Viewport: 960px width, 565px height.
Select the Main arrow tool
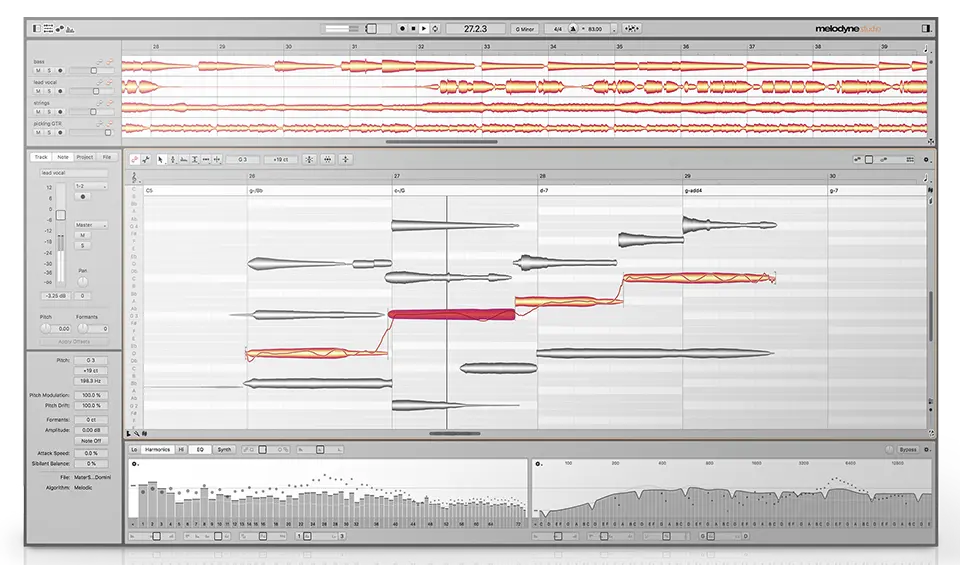tap(160, 159)
